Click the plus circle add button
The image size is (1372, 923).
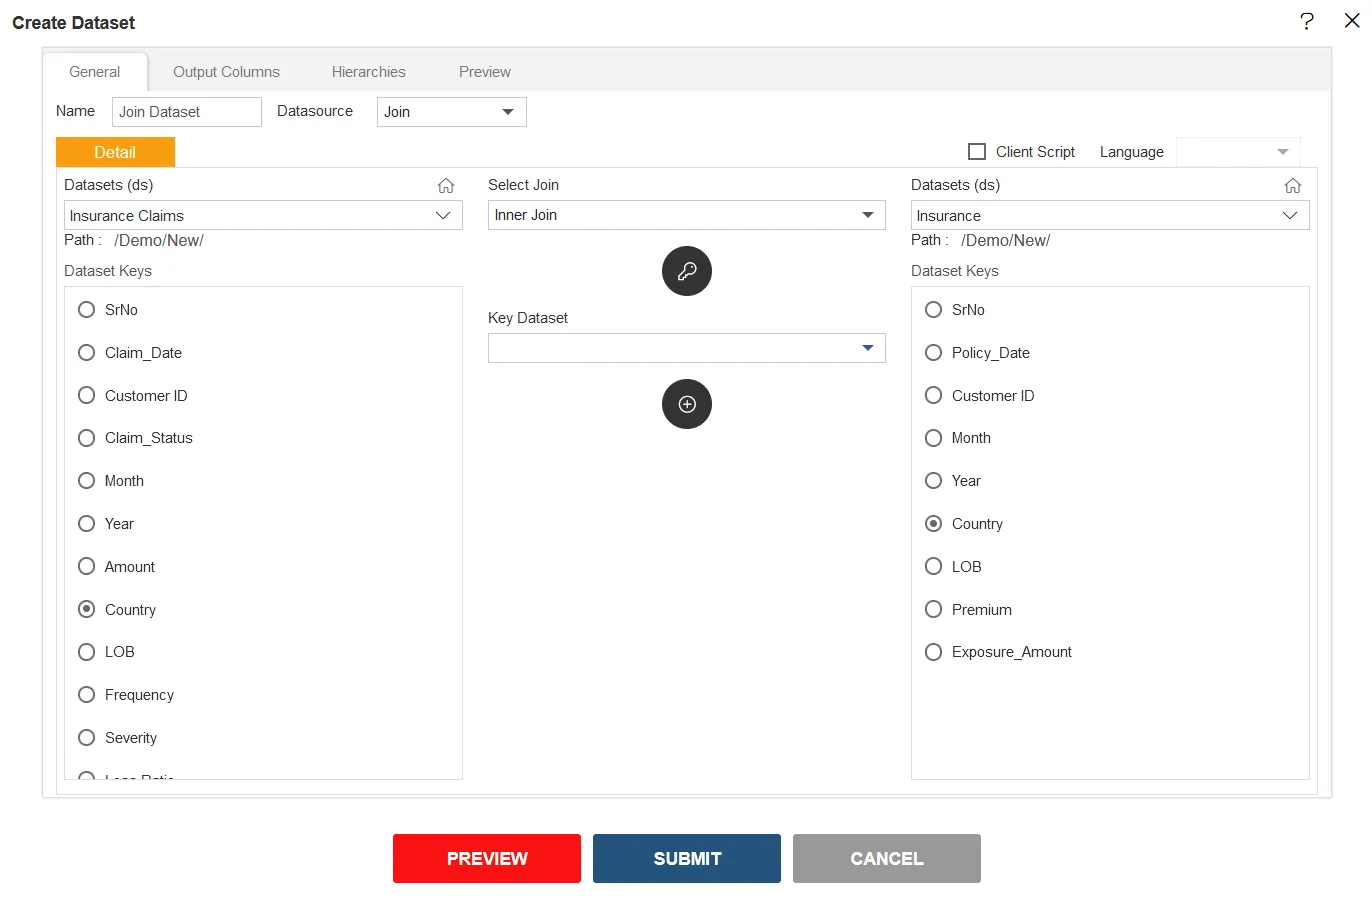pos(687,404)
